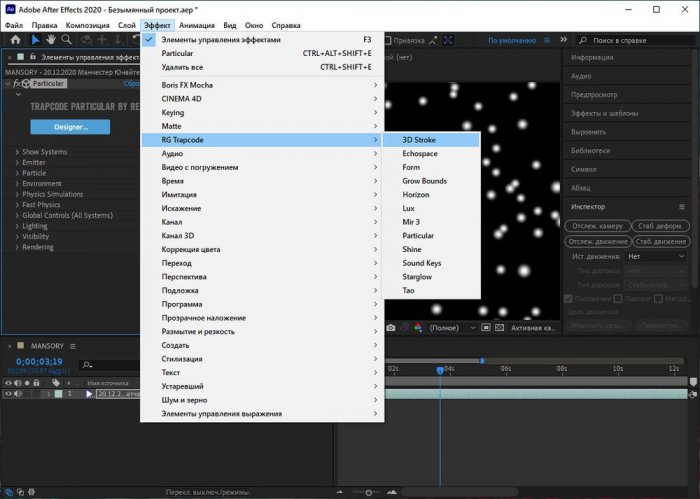This screenshot has height=499, width=700.
Task: Select the Selection arrow tool
Action: click(x=36, y=40)
